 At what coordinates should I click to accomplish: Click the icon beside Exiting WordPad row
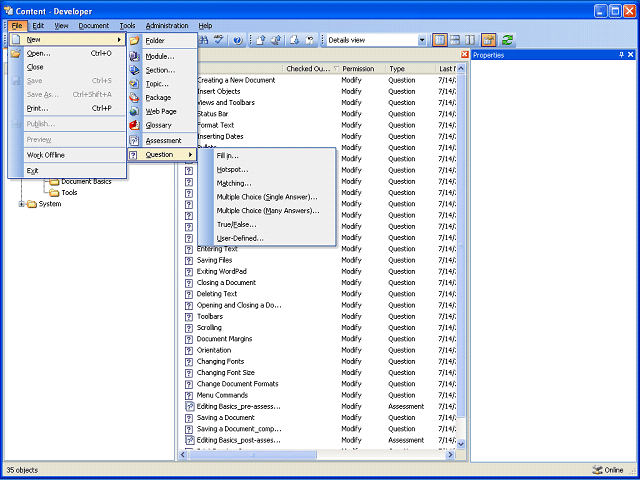[x=189, y=271]
